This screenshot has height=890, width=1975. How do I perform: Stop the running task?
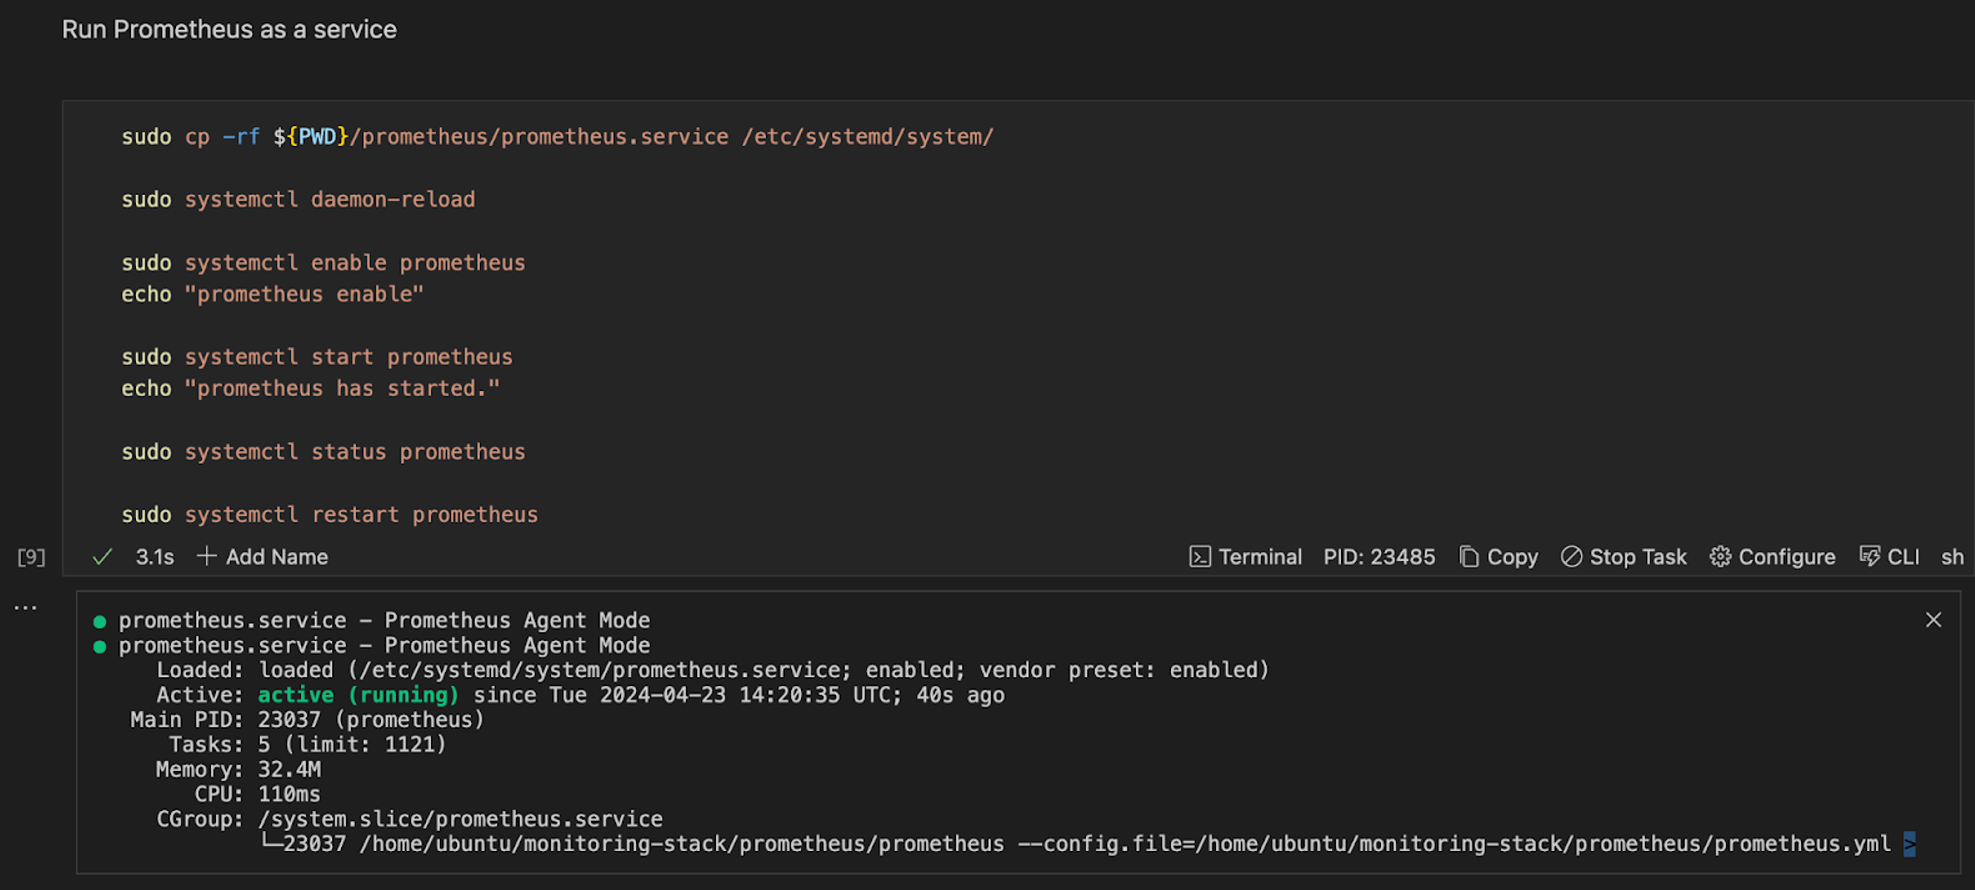coord(1623,557)
